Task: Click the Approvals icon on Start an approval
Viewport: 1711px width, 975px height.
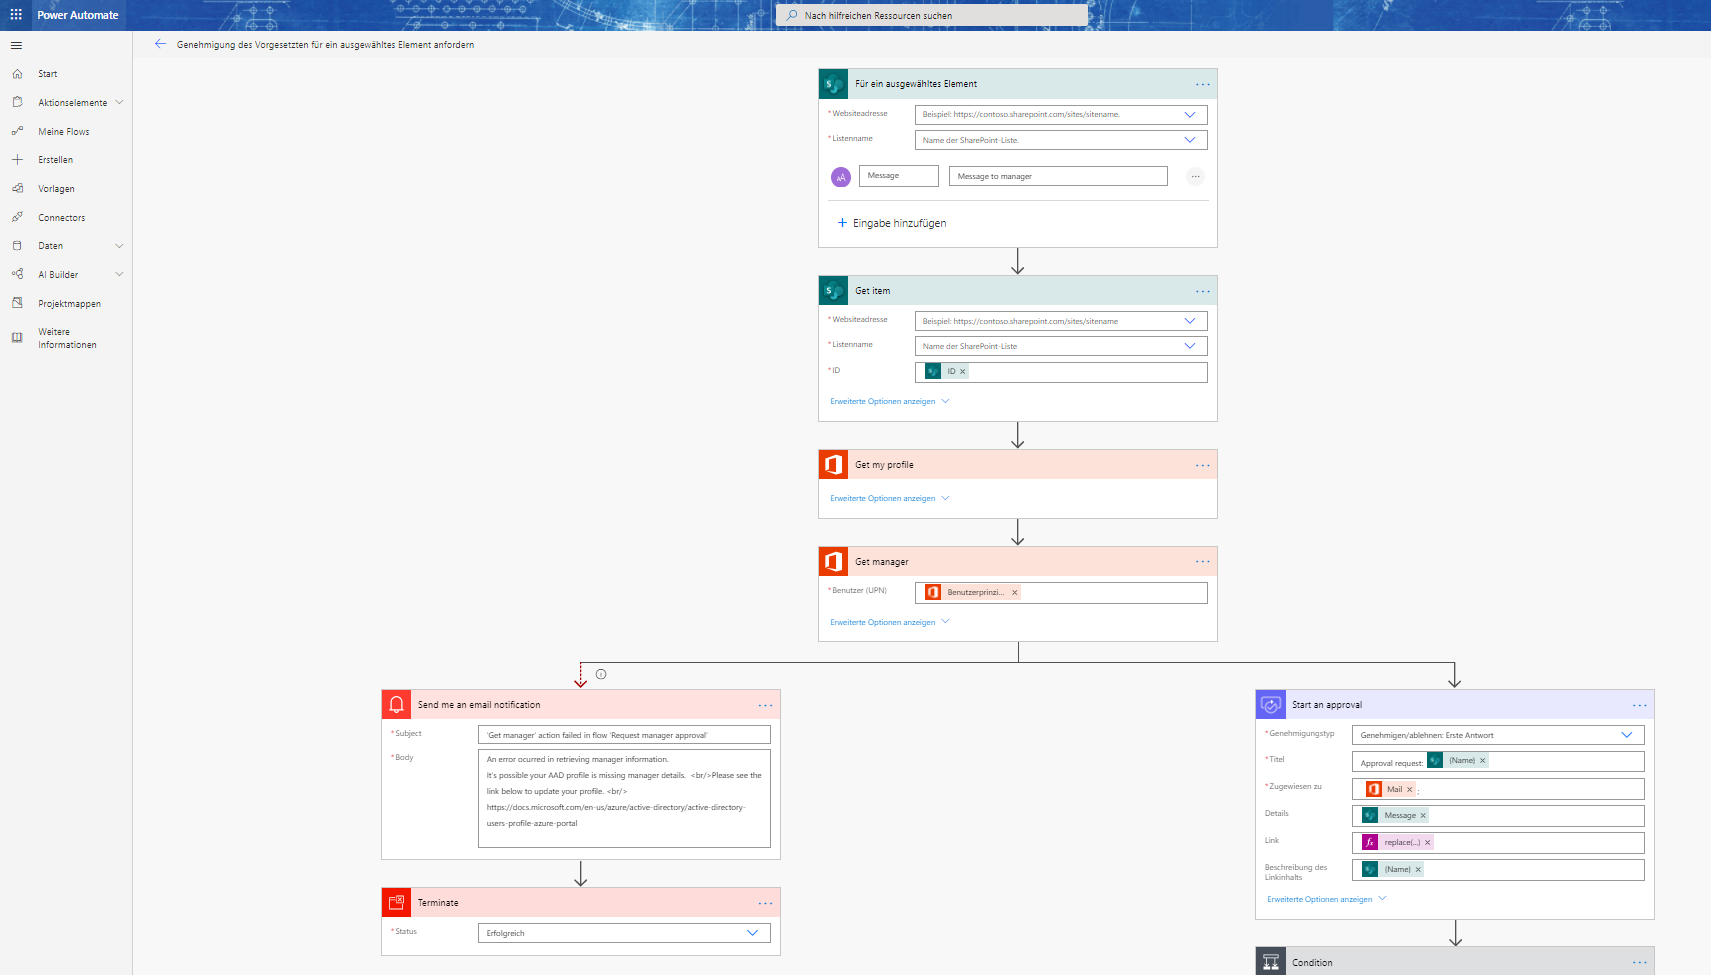Action: [x=1271, y=704]
